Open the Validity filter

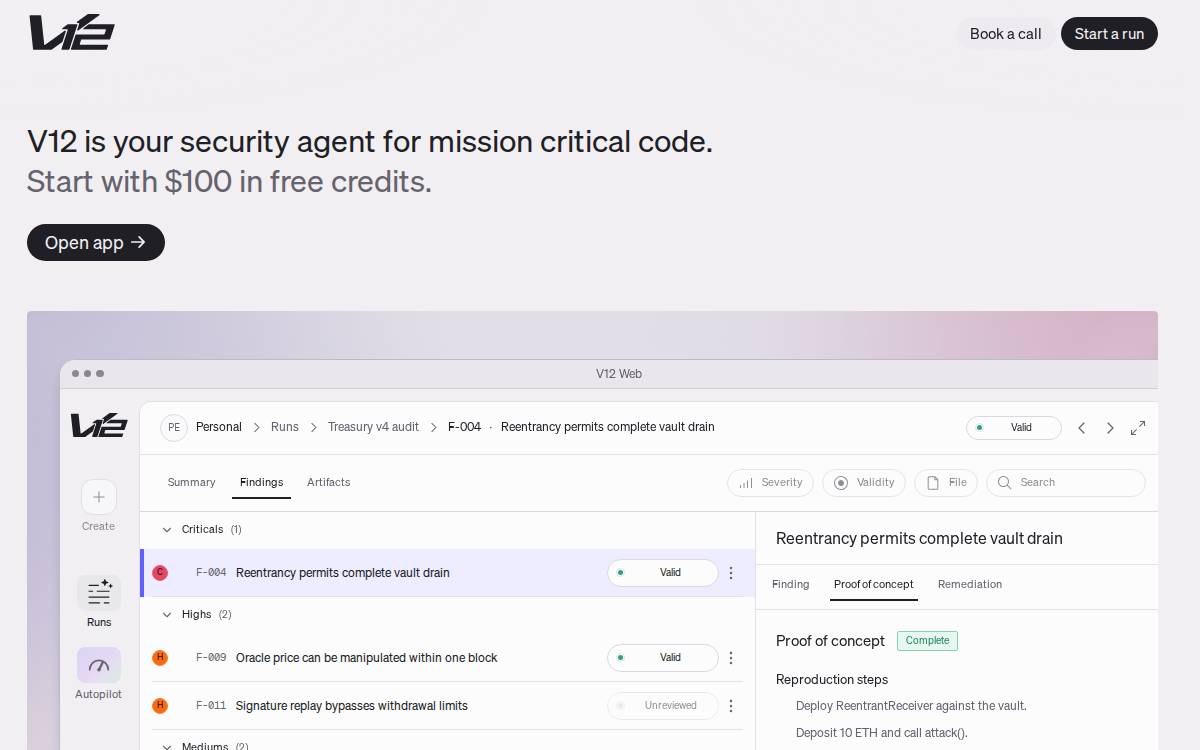[x=864, y=483]
